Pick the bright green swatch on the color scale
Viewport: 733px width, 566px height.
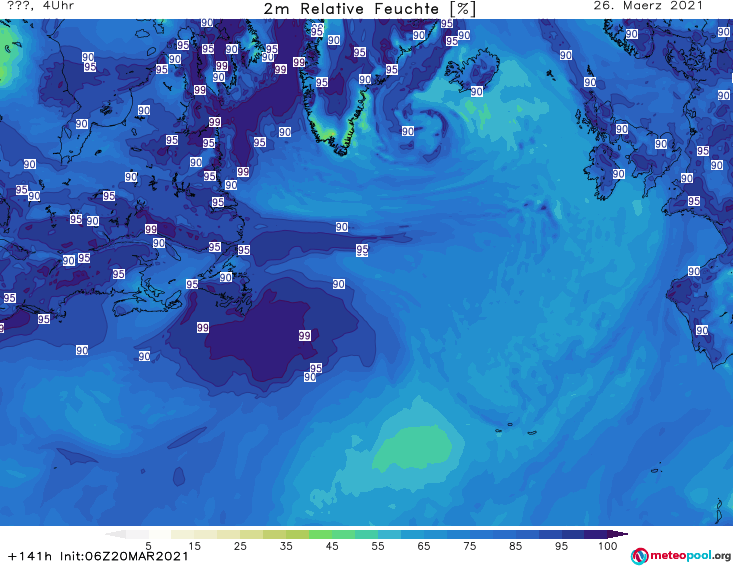pos(320,534)
